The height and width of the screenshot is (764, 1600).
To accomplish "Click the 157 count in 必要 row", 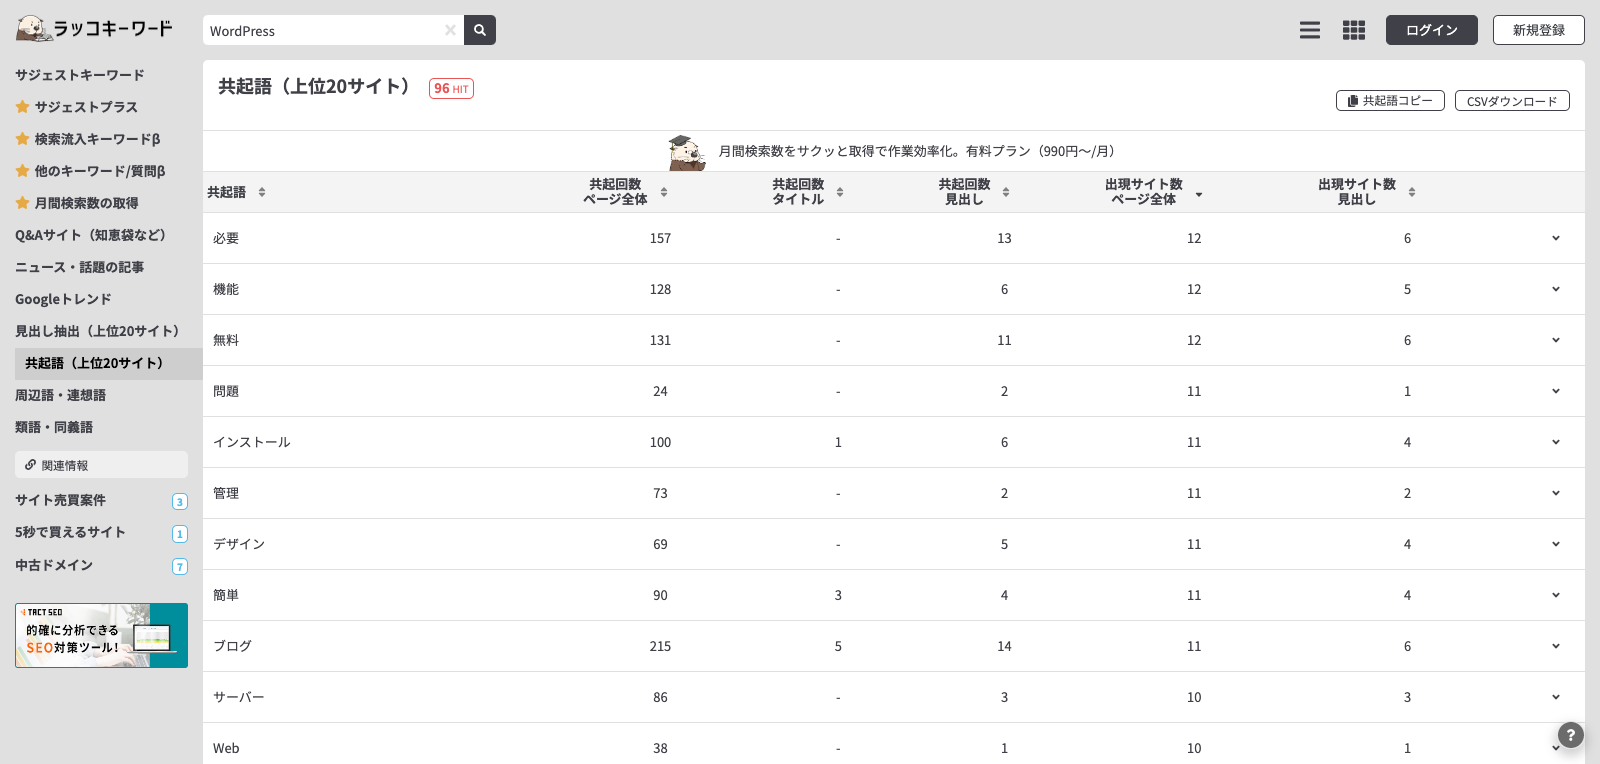I will click(660, 238).
